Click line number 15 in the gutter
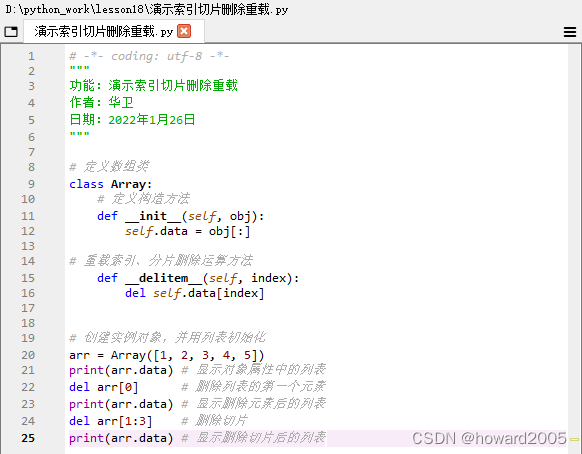This screenshot has height=454, width=582. (28, 278)
